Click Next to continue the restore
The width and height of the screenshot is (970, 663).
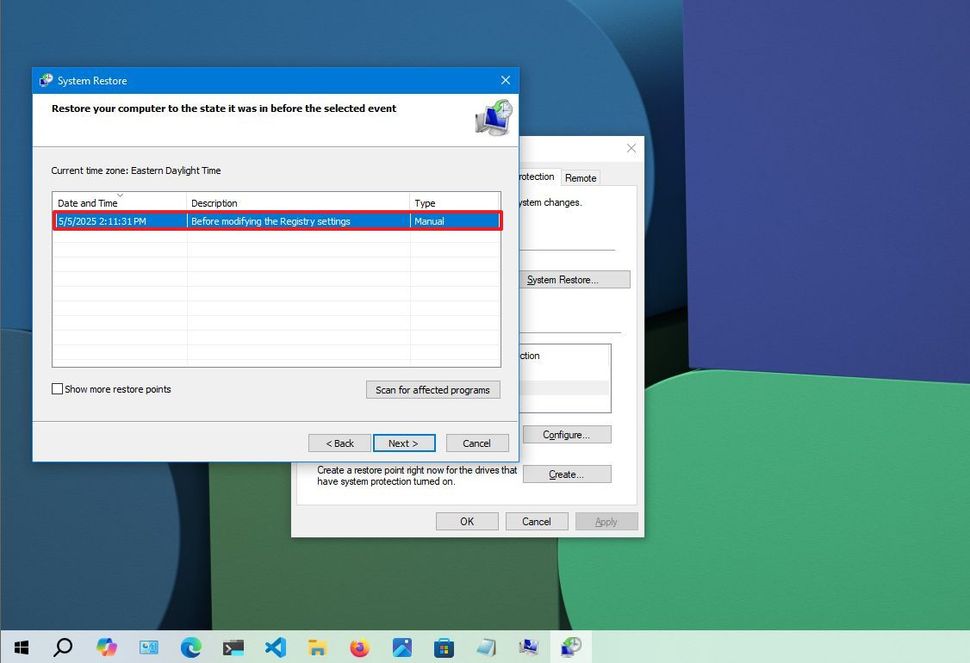click(x=404, y=442)
